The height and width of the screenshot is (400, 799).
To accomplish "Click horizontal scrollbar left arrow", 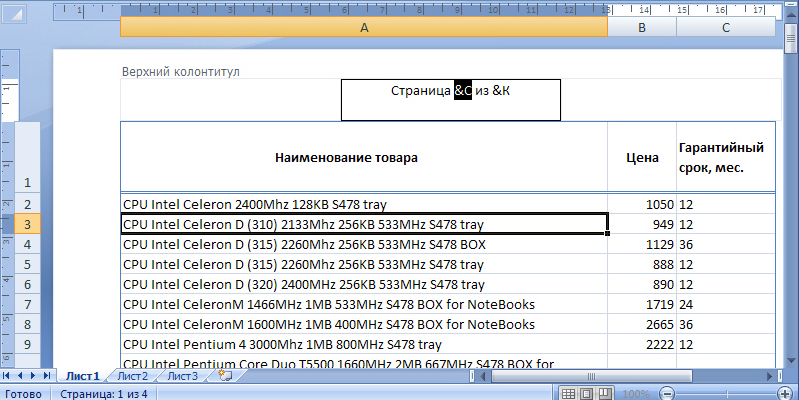I will [x=483, y=377].
